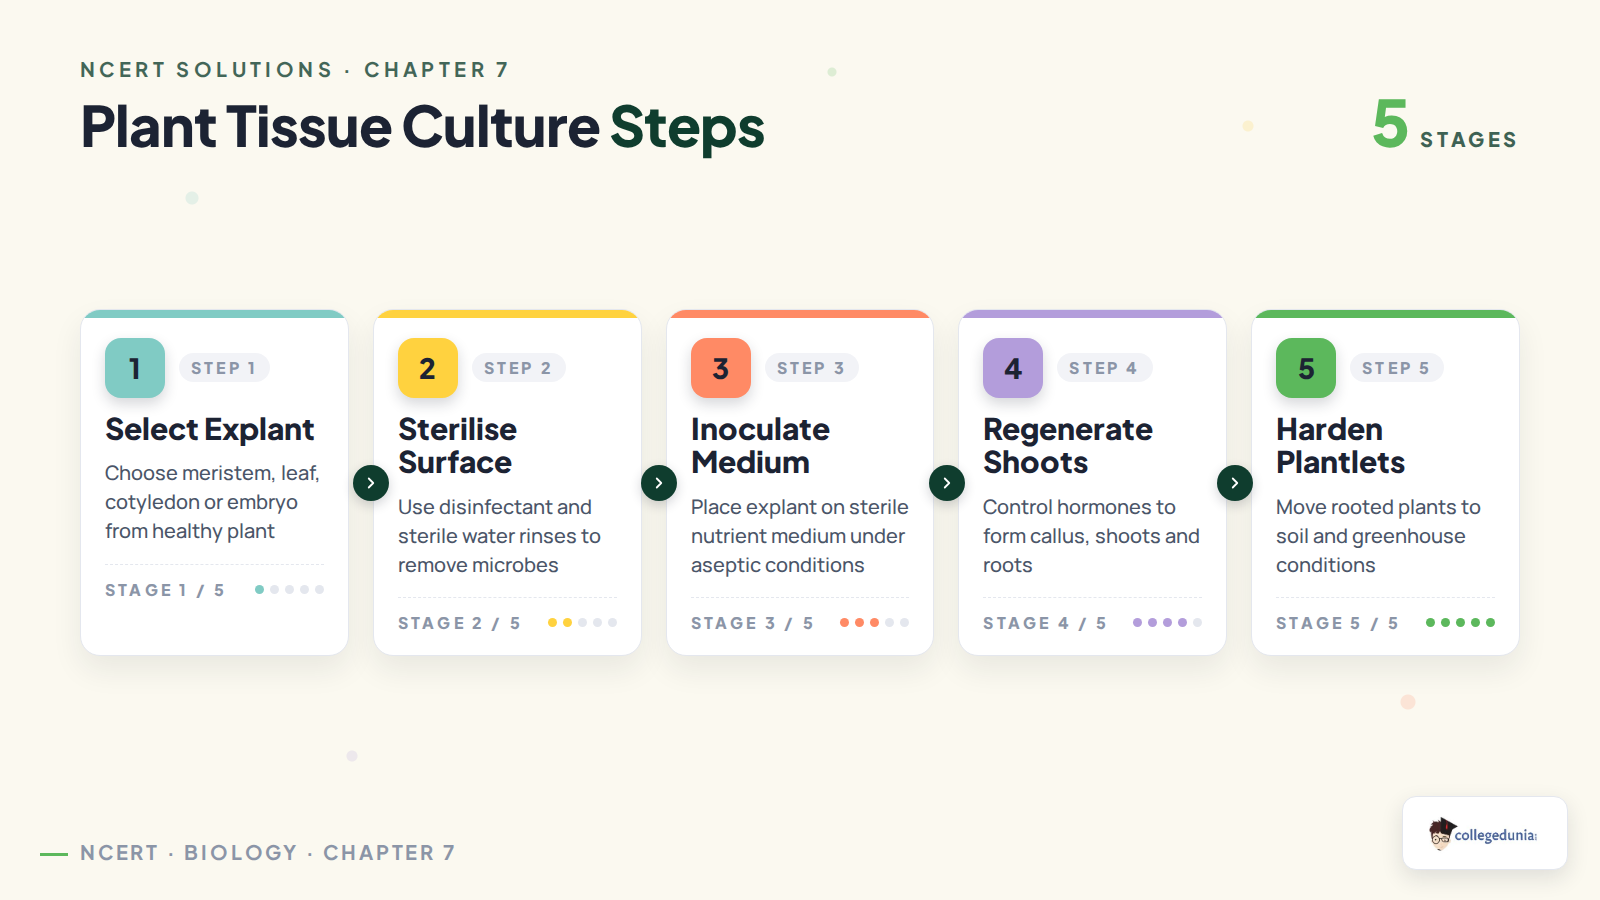
Task: Click the progress dots beside STAGE 4 / 5
Action: point(1167,623)
